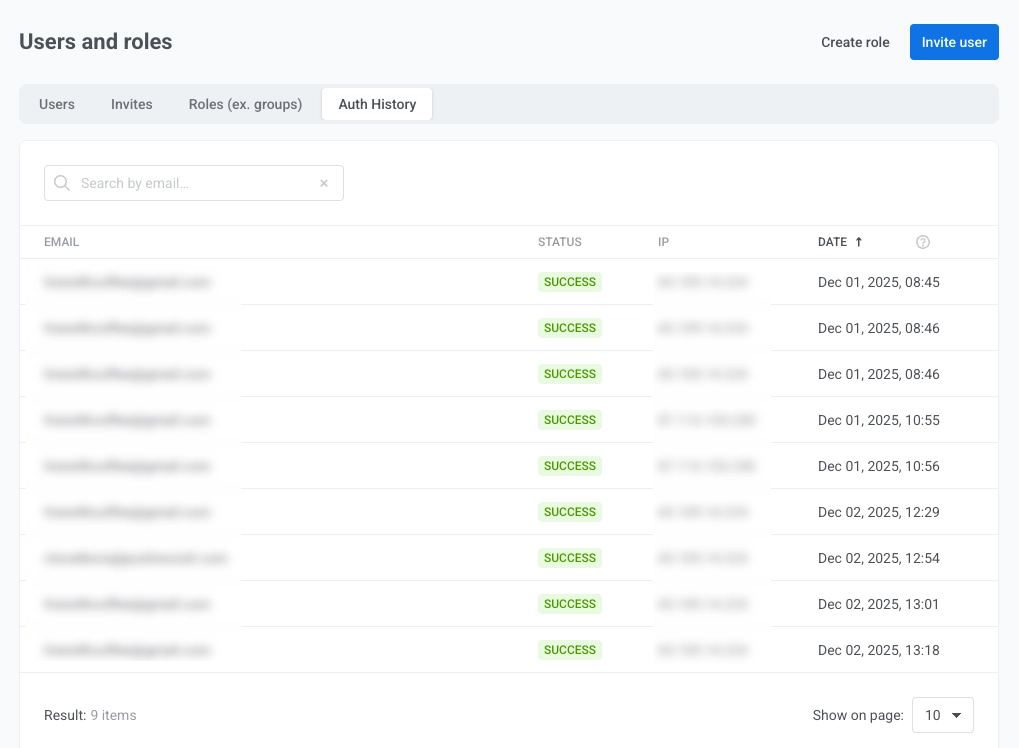The height and width of the screenshot is (748, 1019).
Task: Select the Roles (ex. groups) tab
Action: pos(245,104)
